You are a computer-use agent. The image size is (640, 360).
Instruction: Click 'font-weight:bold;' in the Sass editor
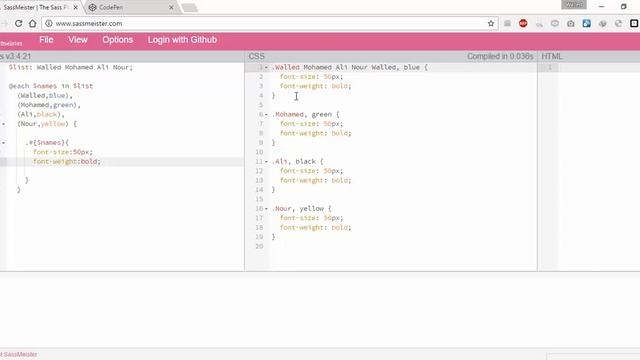(x=67, y=162)
